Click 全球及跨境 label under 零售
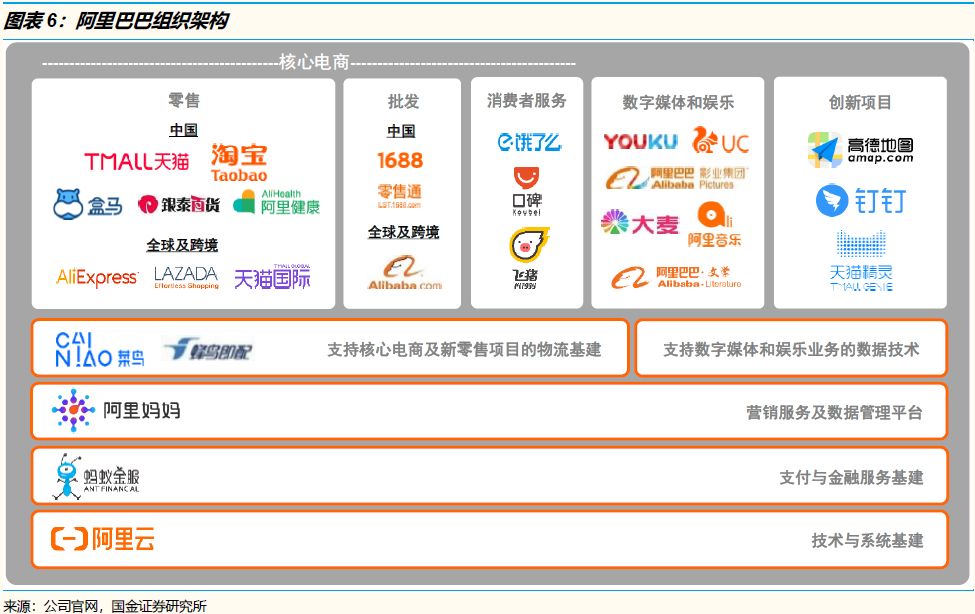Viewport: 975px width, 614px height. (x=182, y=245)
